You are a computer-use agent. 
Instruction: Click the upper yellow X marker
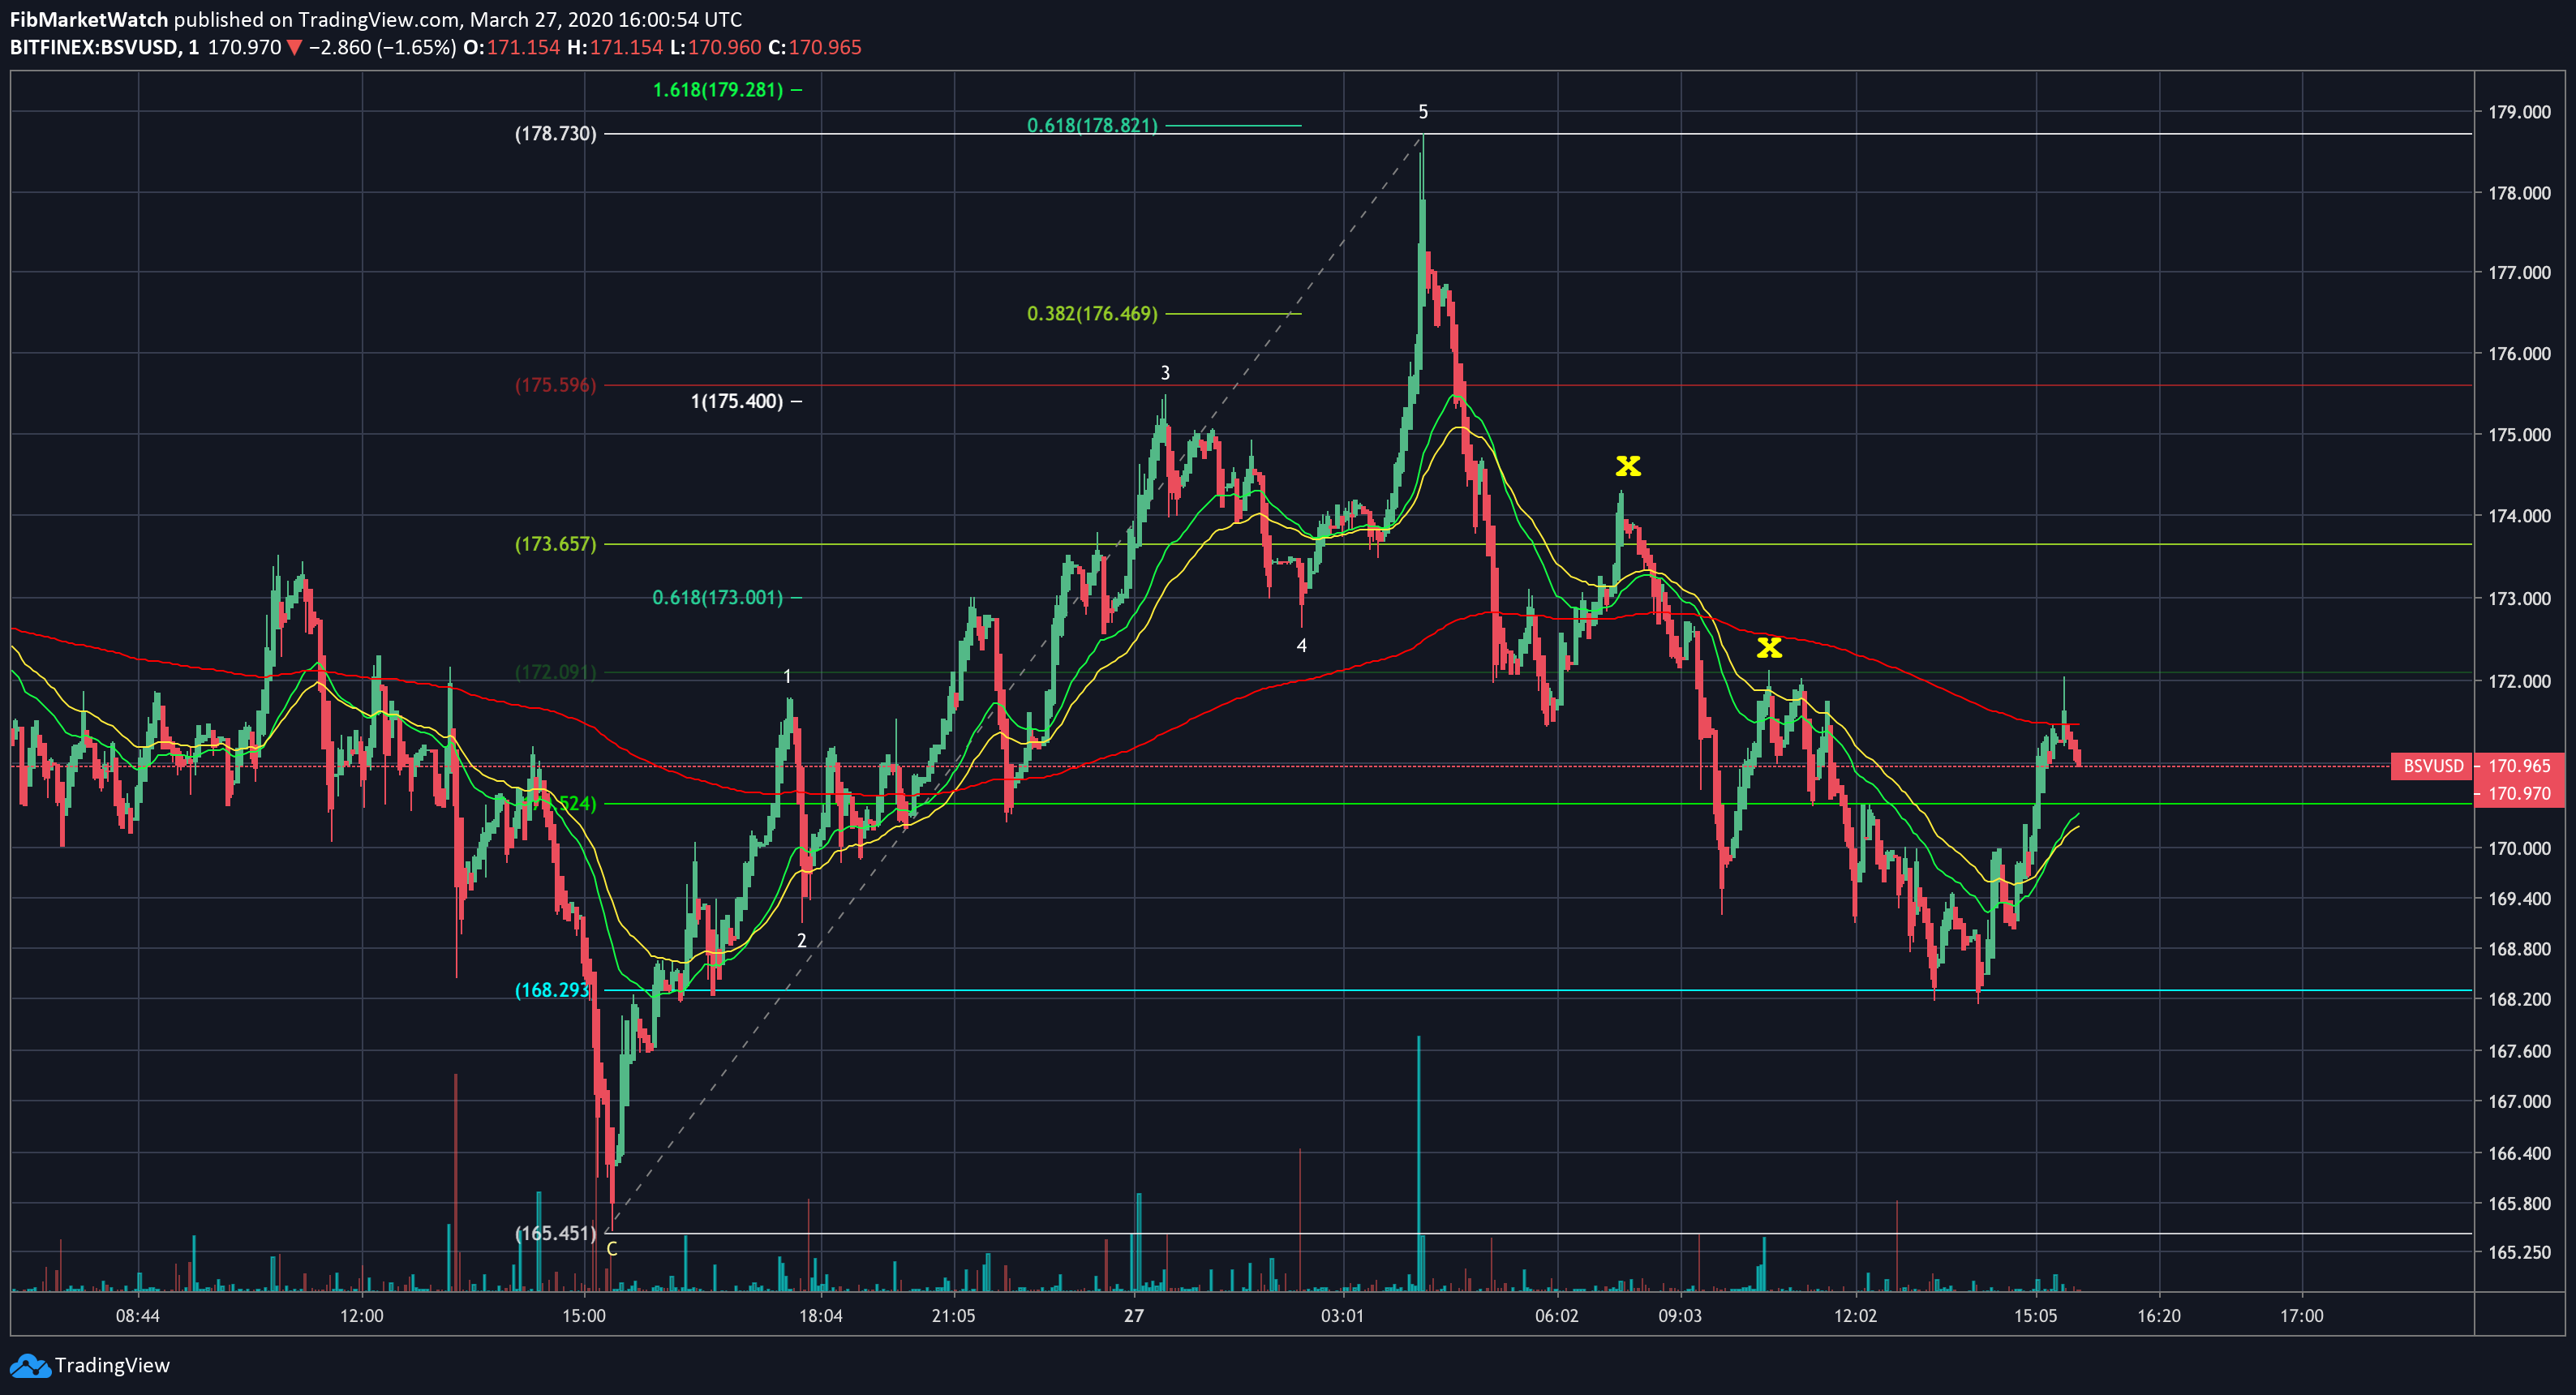coord(1628,466)
